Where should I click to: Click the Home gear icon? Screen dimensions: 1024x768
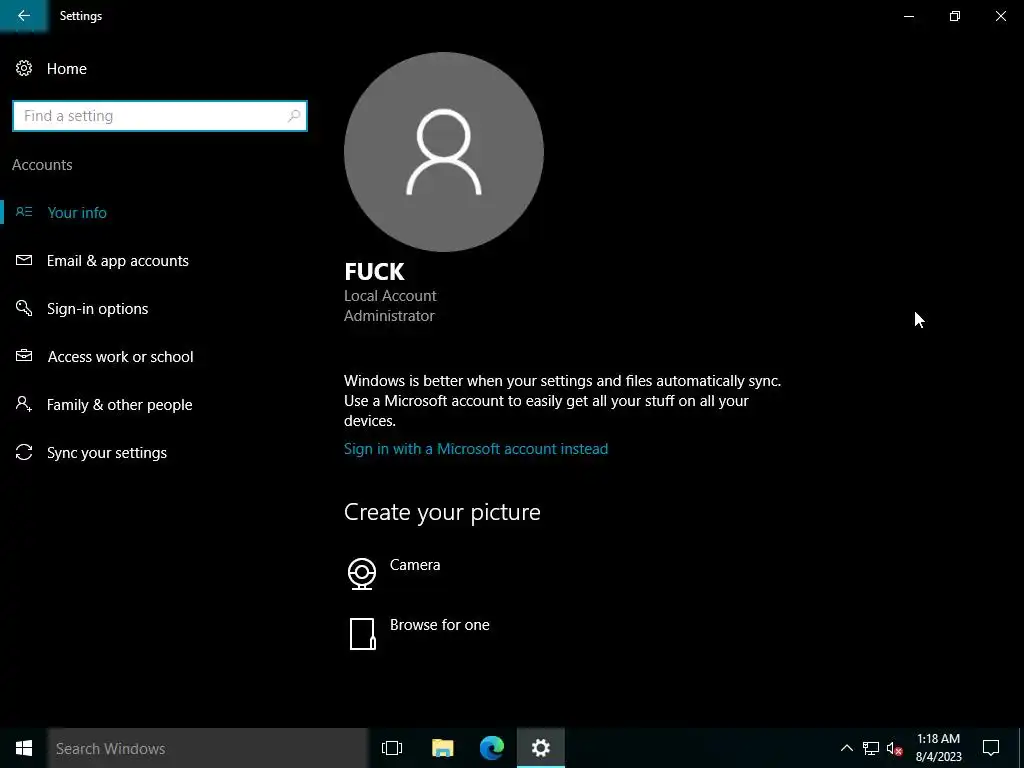24,69
